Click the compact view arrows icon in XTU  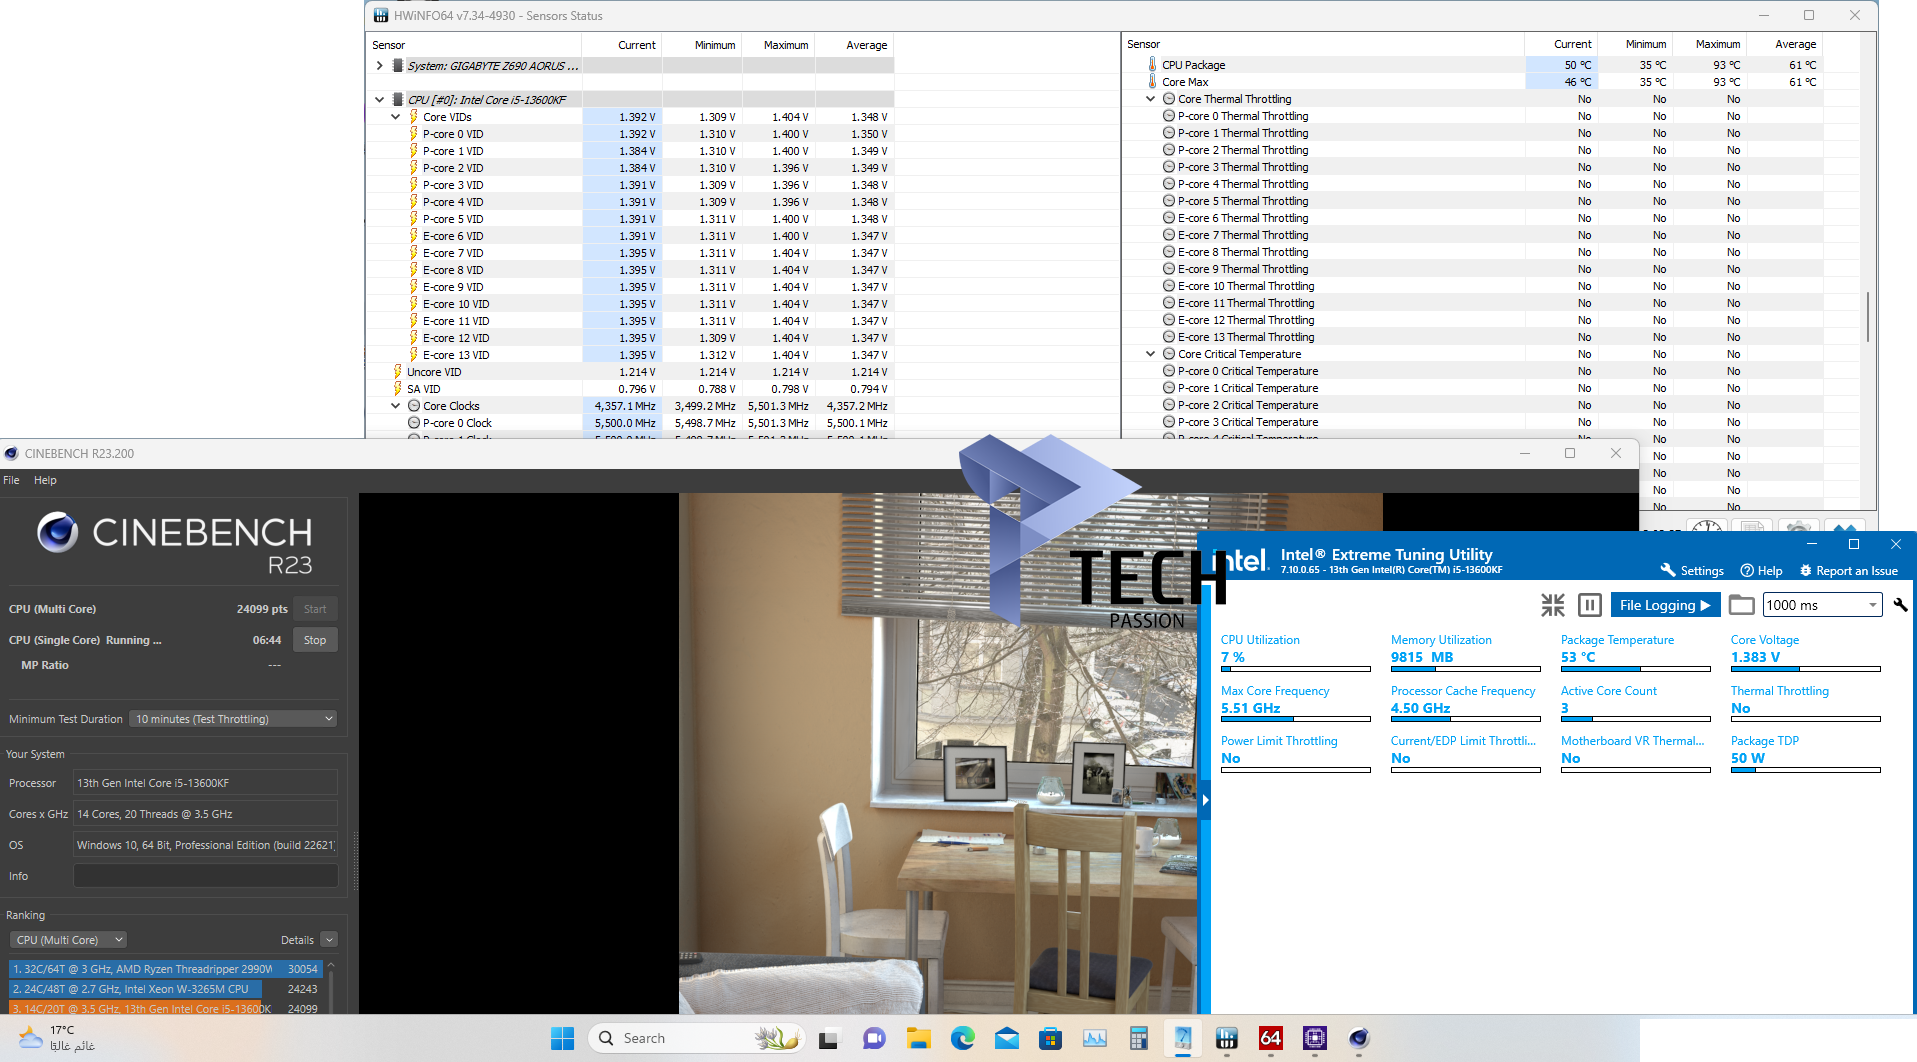click(1552, 605)
